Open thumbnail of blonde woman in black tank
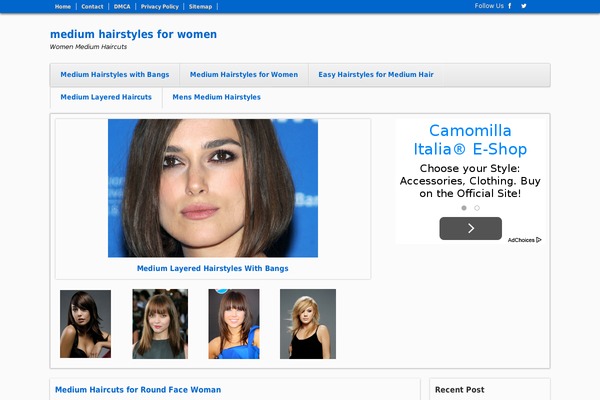600x400 pixels. click(x=308, y=324)
